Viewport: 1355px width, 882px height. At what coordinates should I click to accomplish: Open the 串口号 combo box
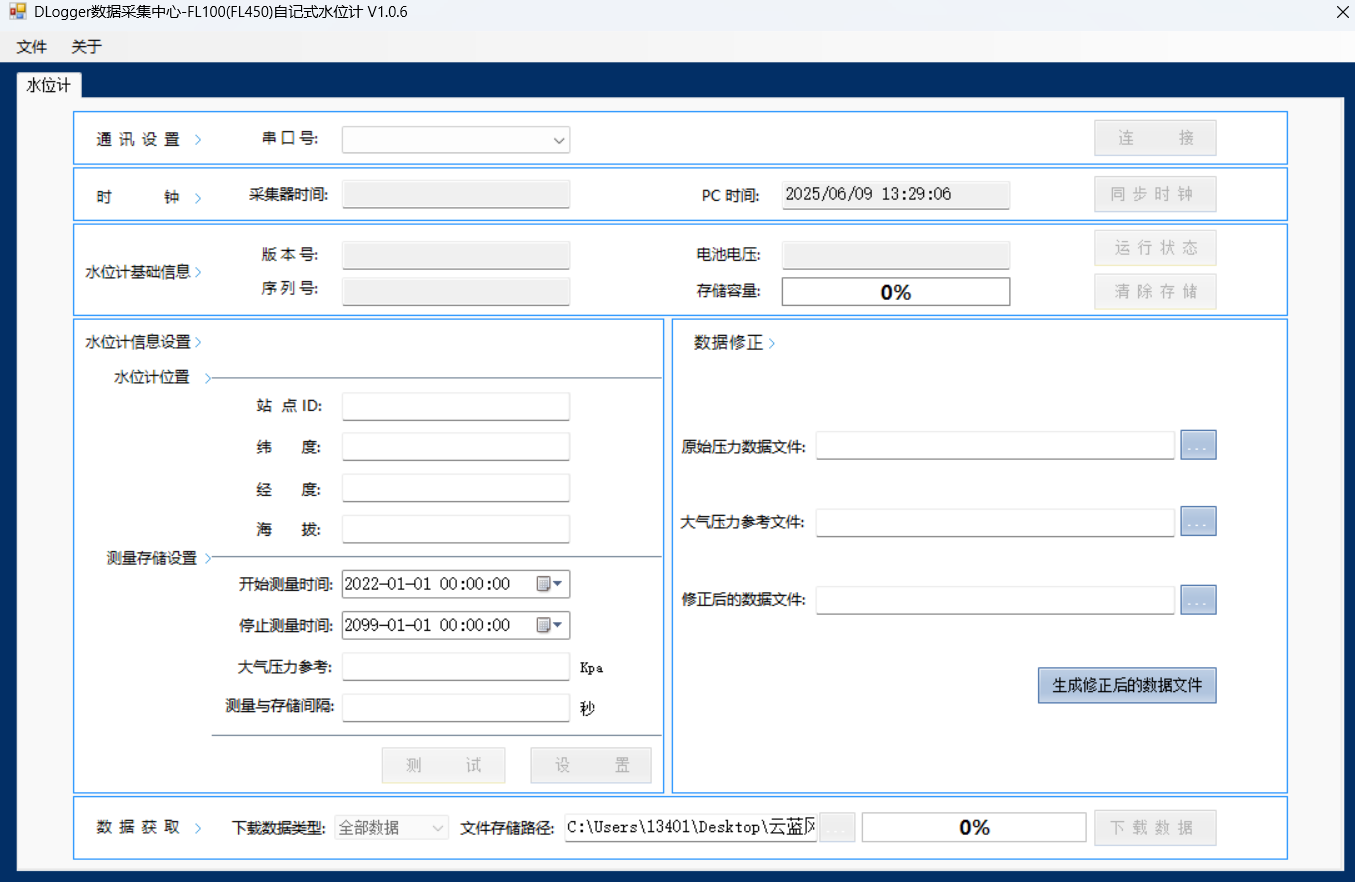click(456, 140)
